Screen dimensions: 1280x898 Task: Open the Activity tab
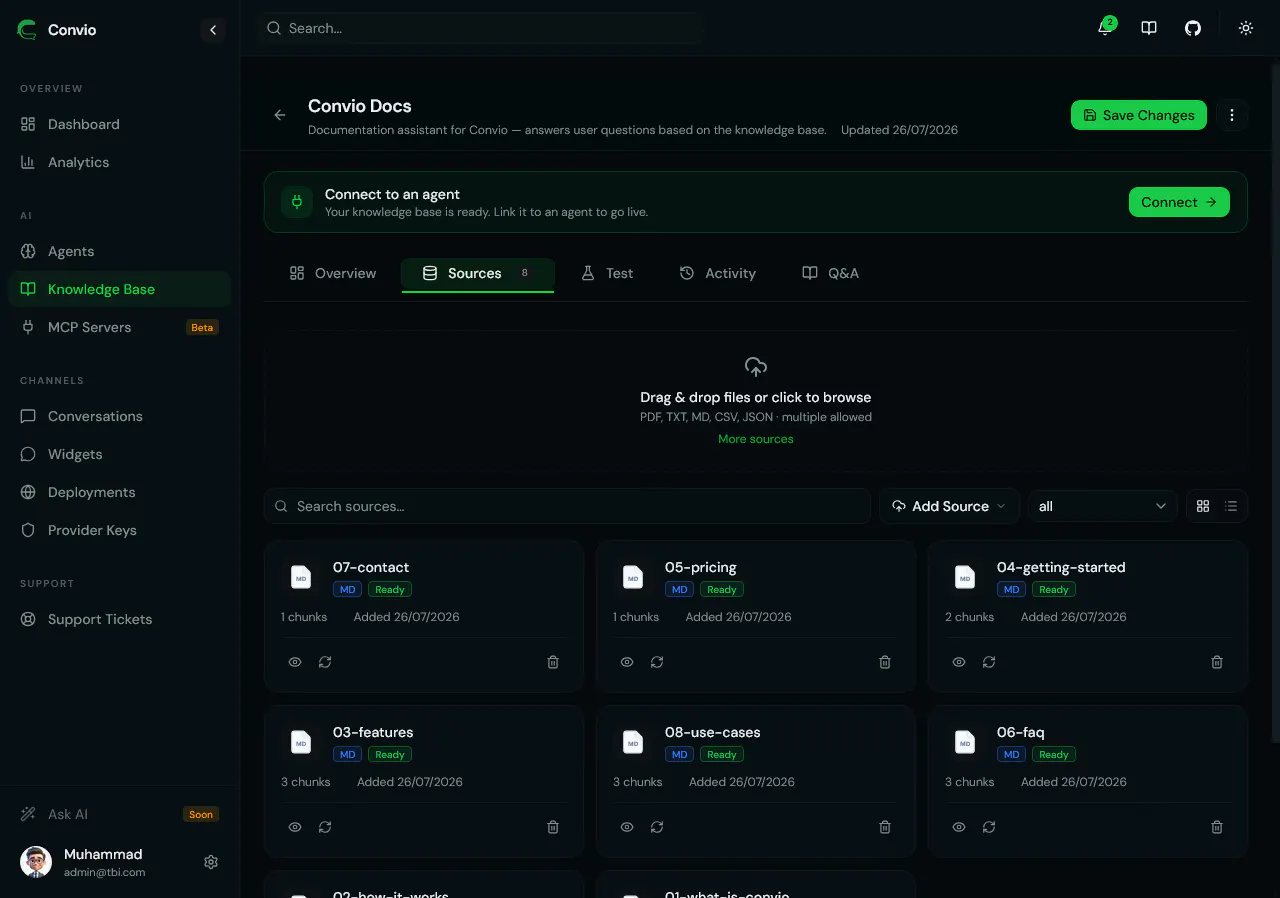(x=718, y=273)
